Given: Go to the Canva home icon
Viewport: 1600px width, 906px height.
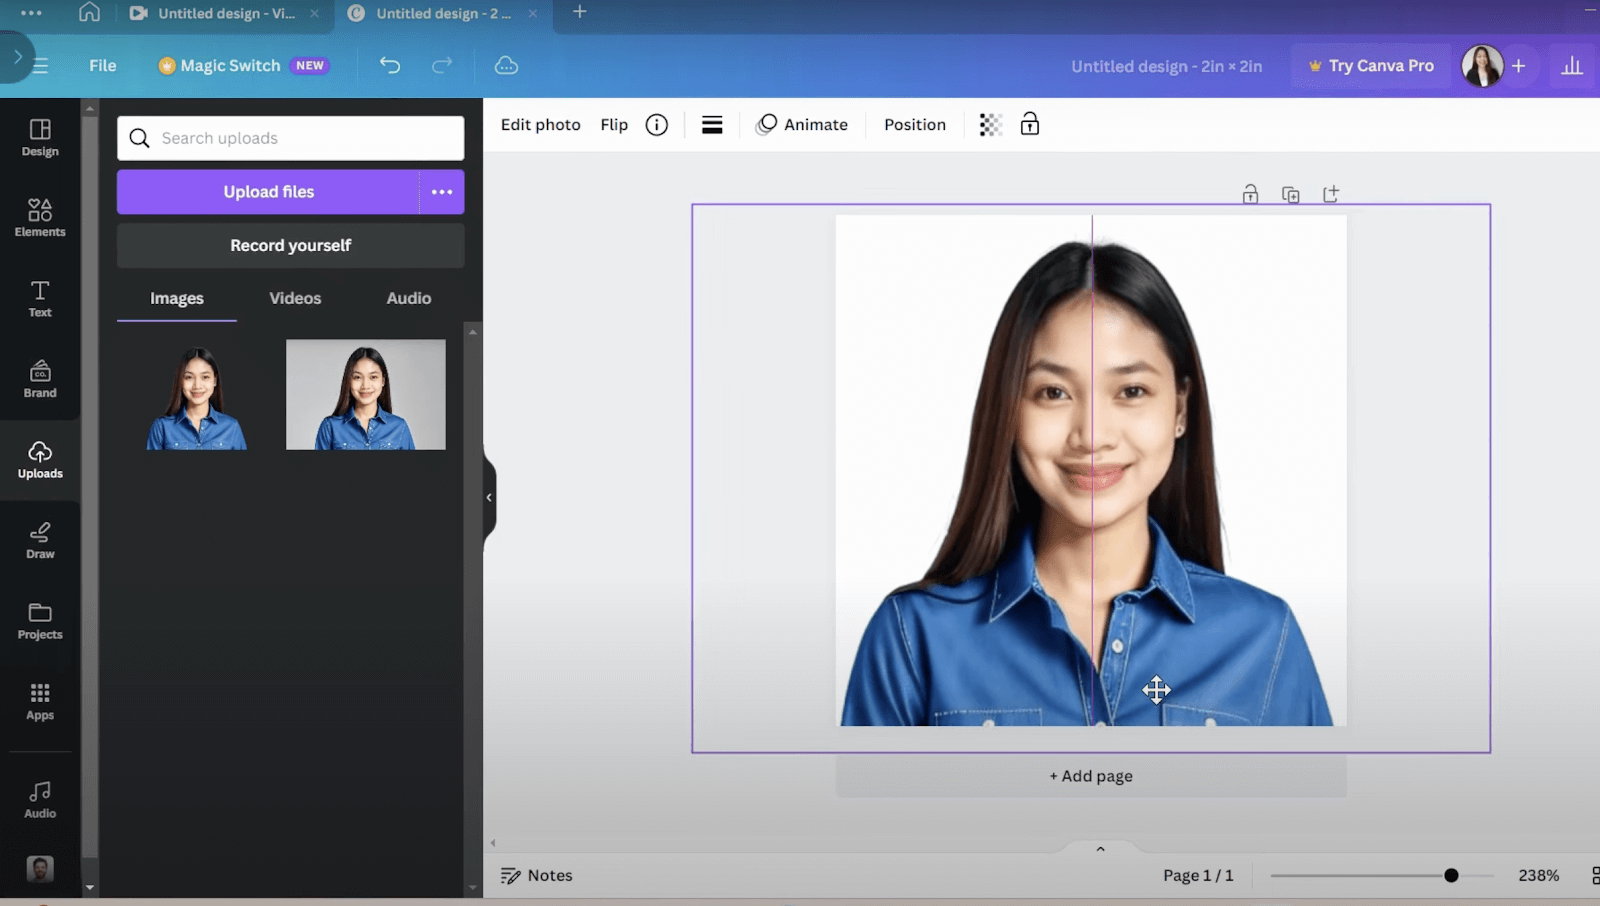Looking at the screenshot, I should coord(89,12).
